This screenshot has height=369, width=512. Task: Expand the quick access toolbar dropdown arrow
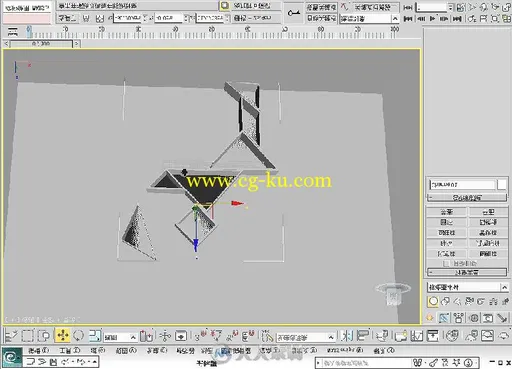[x=95, y=362]
